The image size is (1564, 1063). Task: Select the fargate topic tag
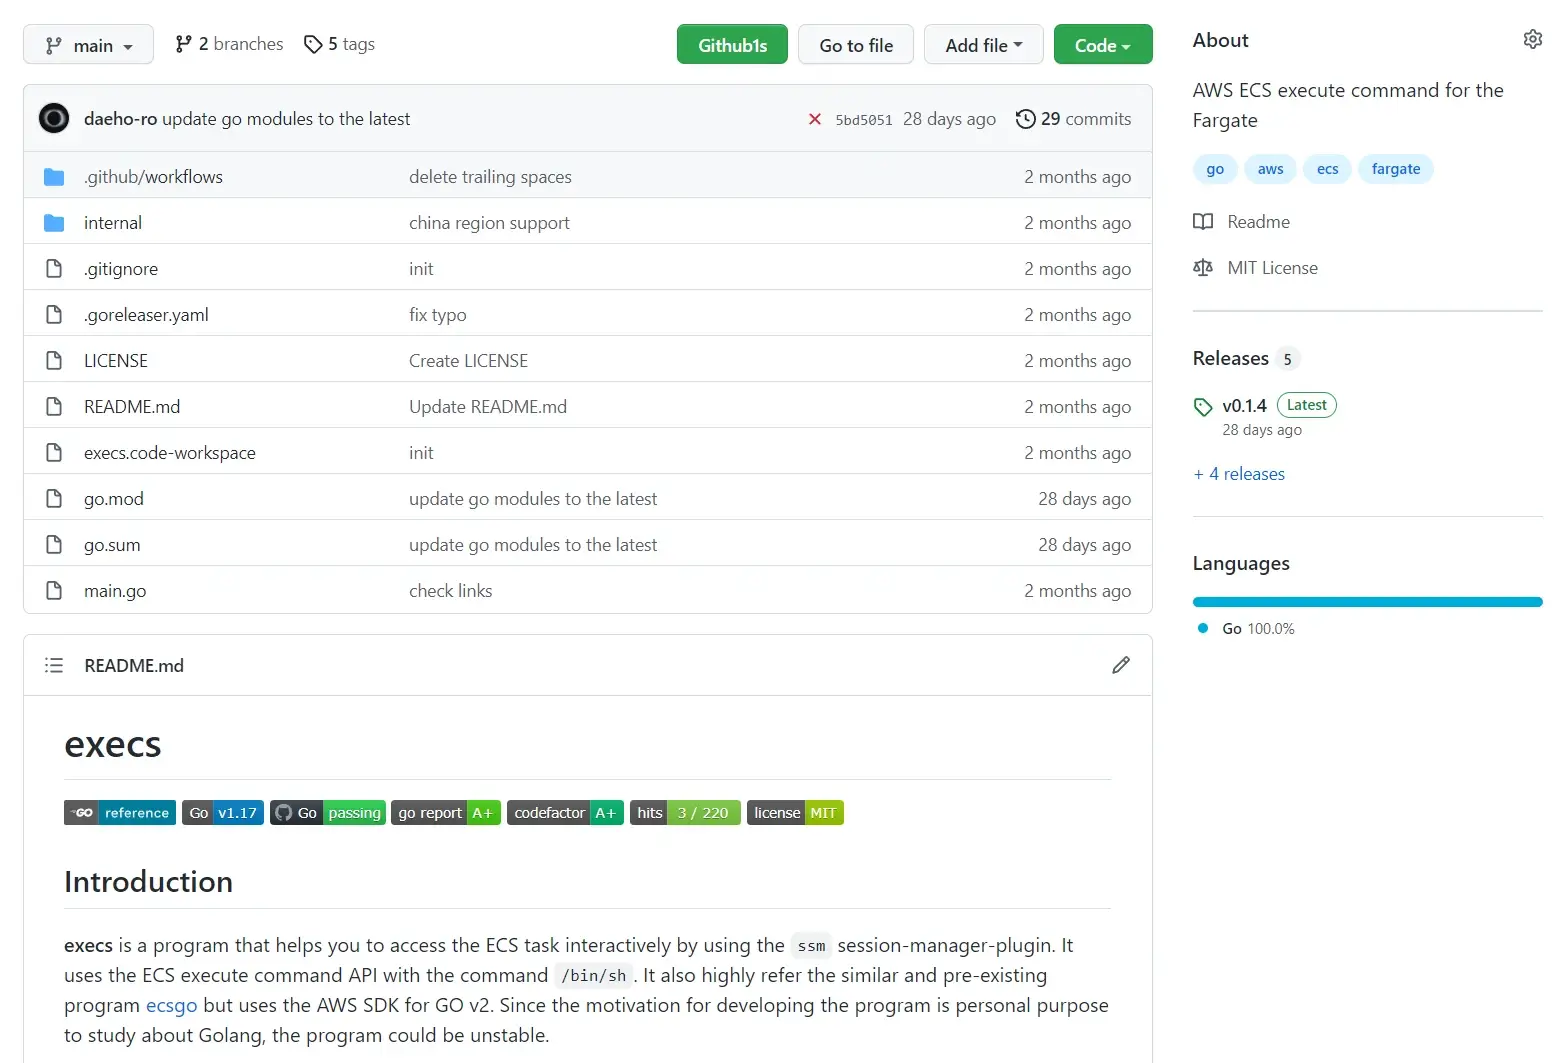click(x=1395, y=169)
